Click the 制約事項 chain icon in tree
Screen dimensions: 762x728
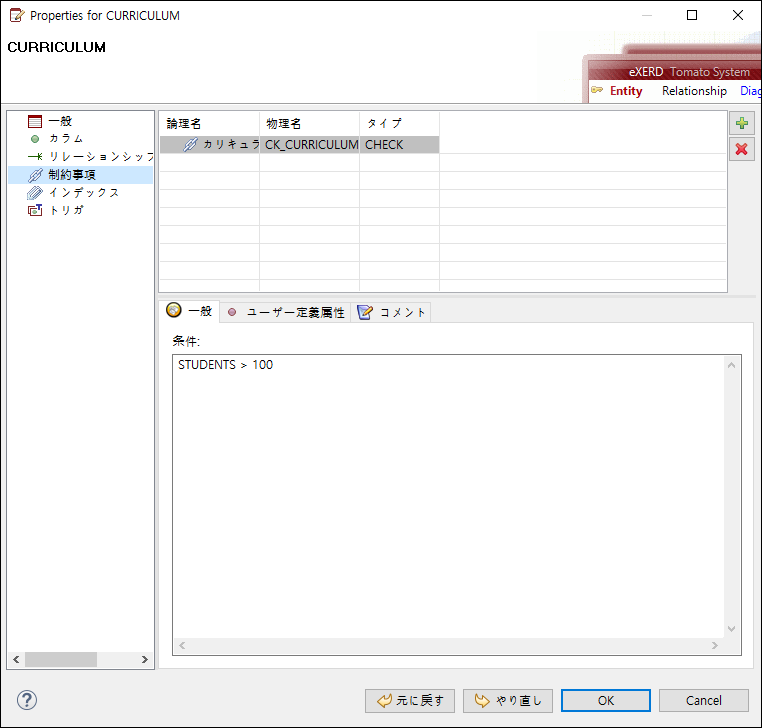tap(35, 174)
